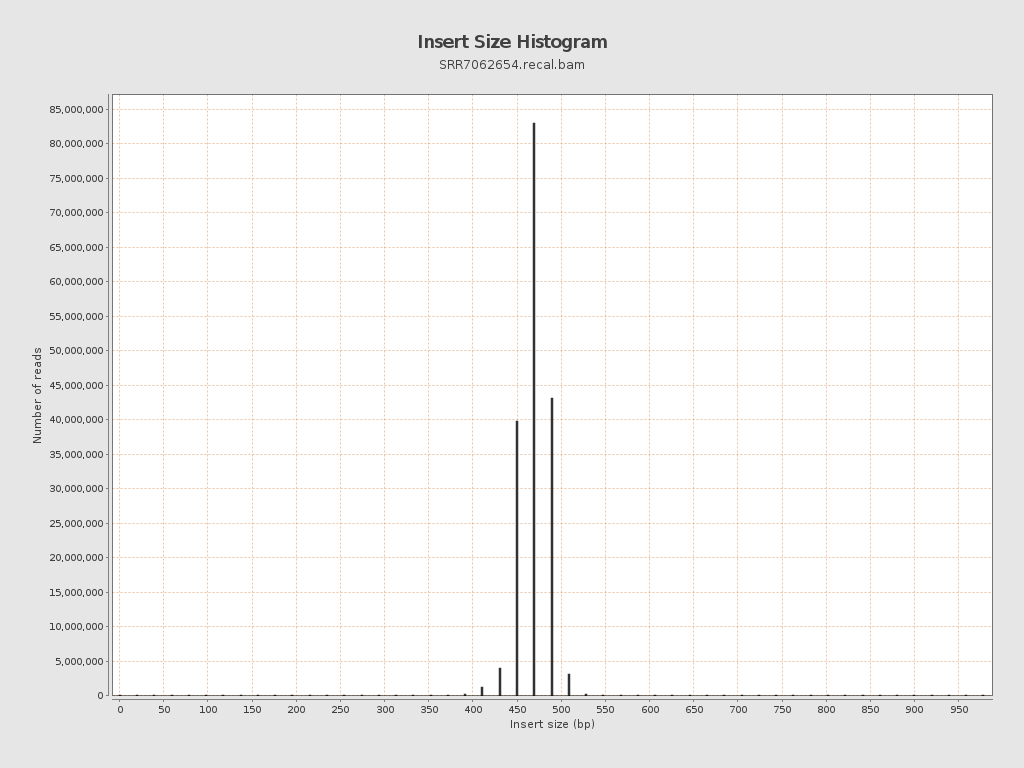Click the 35,000,000 y-axis label
The width and height of the screenshot is (1024, 768).
click(x=76, y=454)
